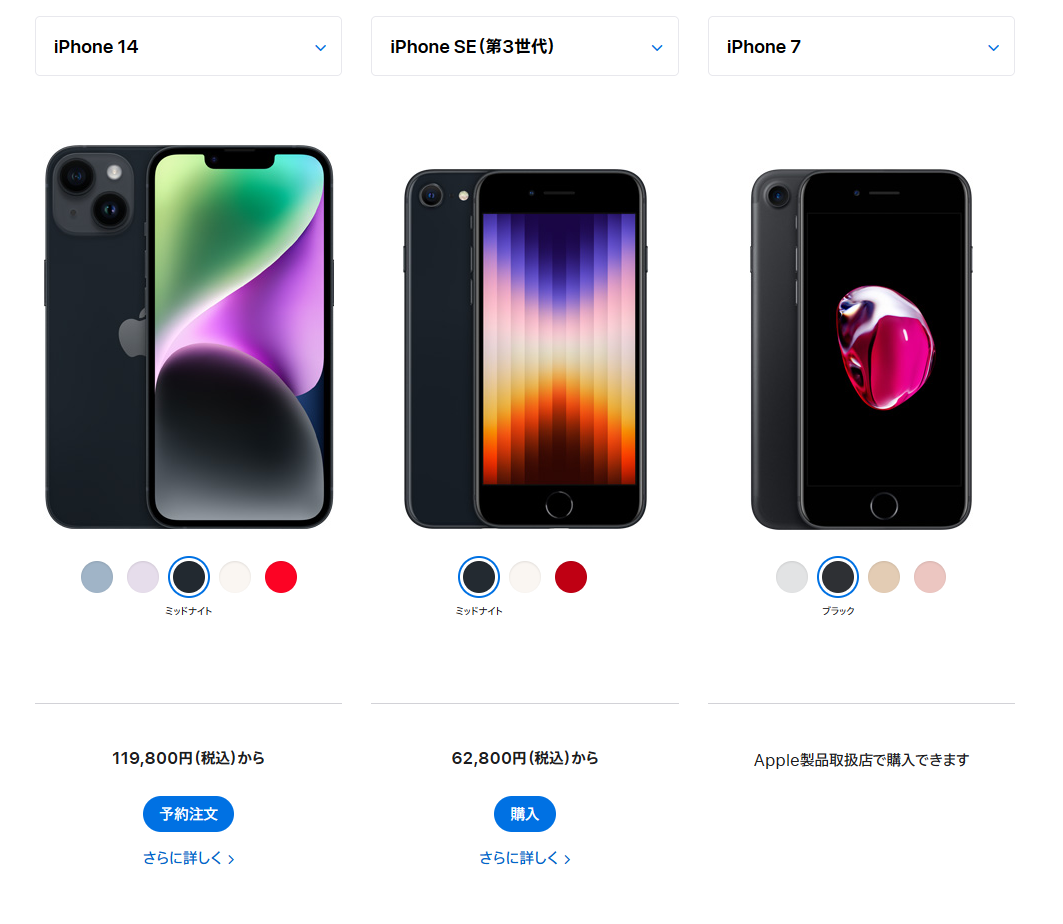Image resolution: width=1063 pixels, height=924 pixels.
Task: Pick the starlight white iPhone 14 swatch
Action: [235, 577]
